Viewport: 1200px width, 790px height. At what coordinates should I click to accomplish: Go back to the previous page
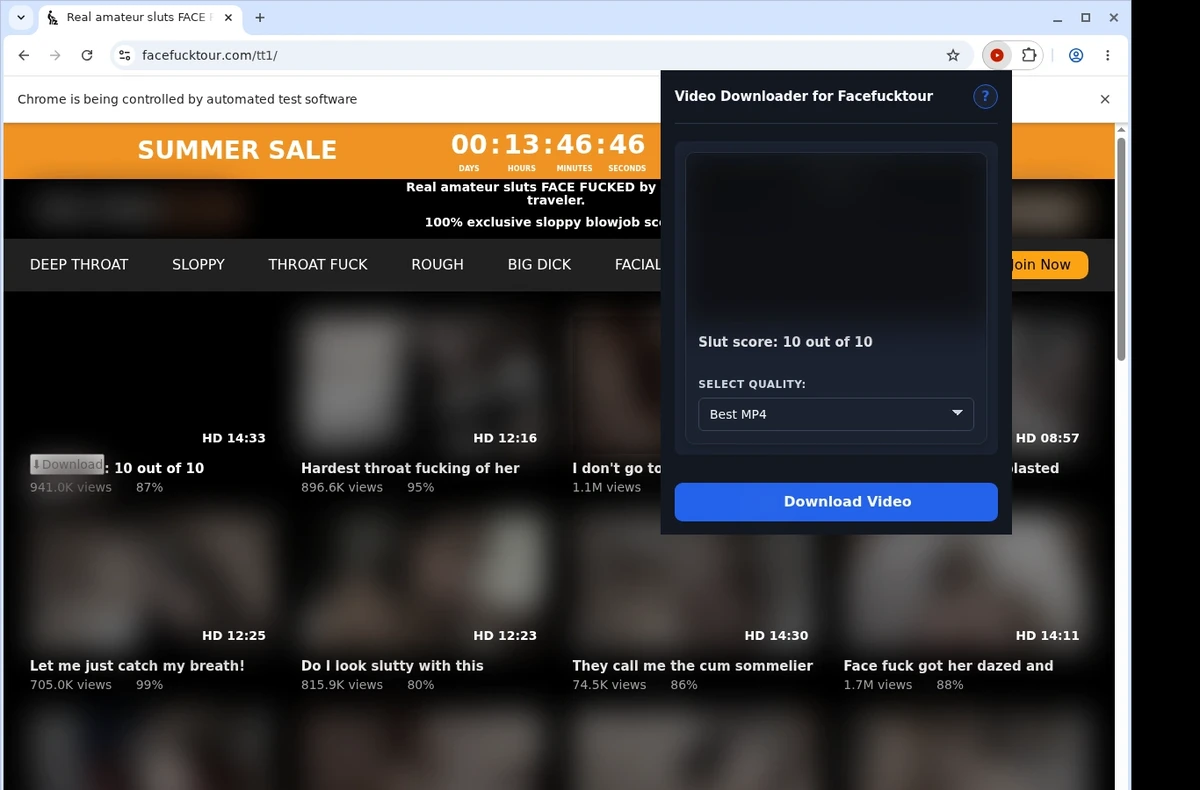click(24, 55)
